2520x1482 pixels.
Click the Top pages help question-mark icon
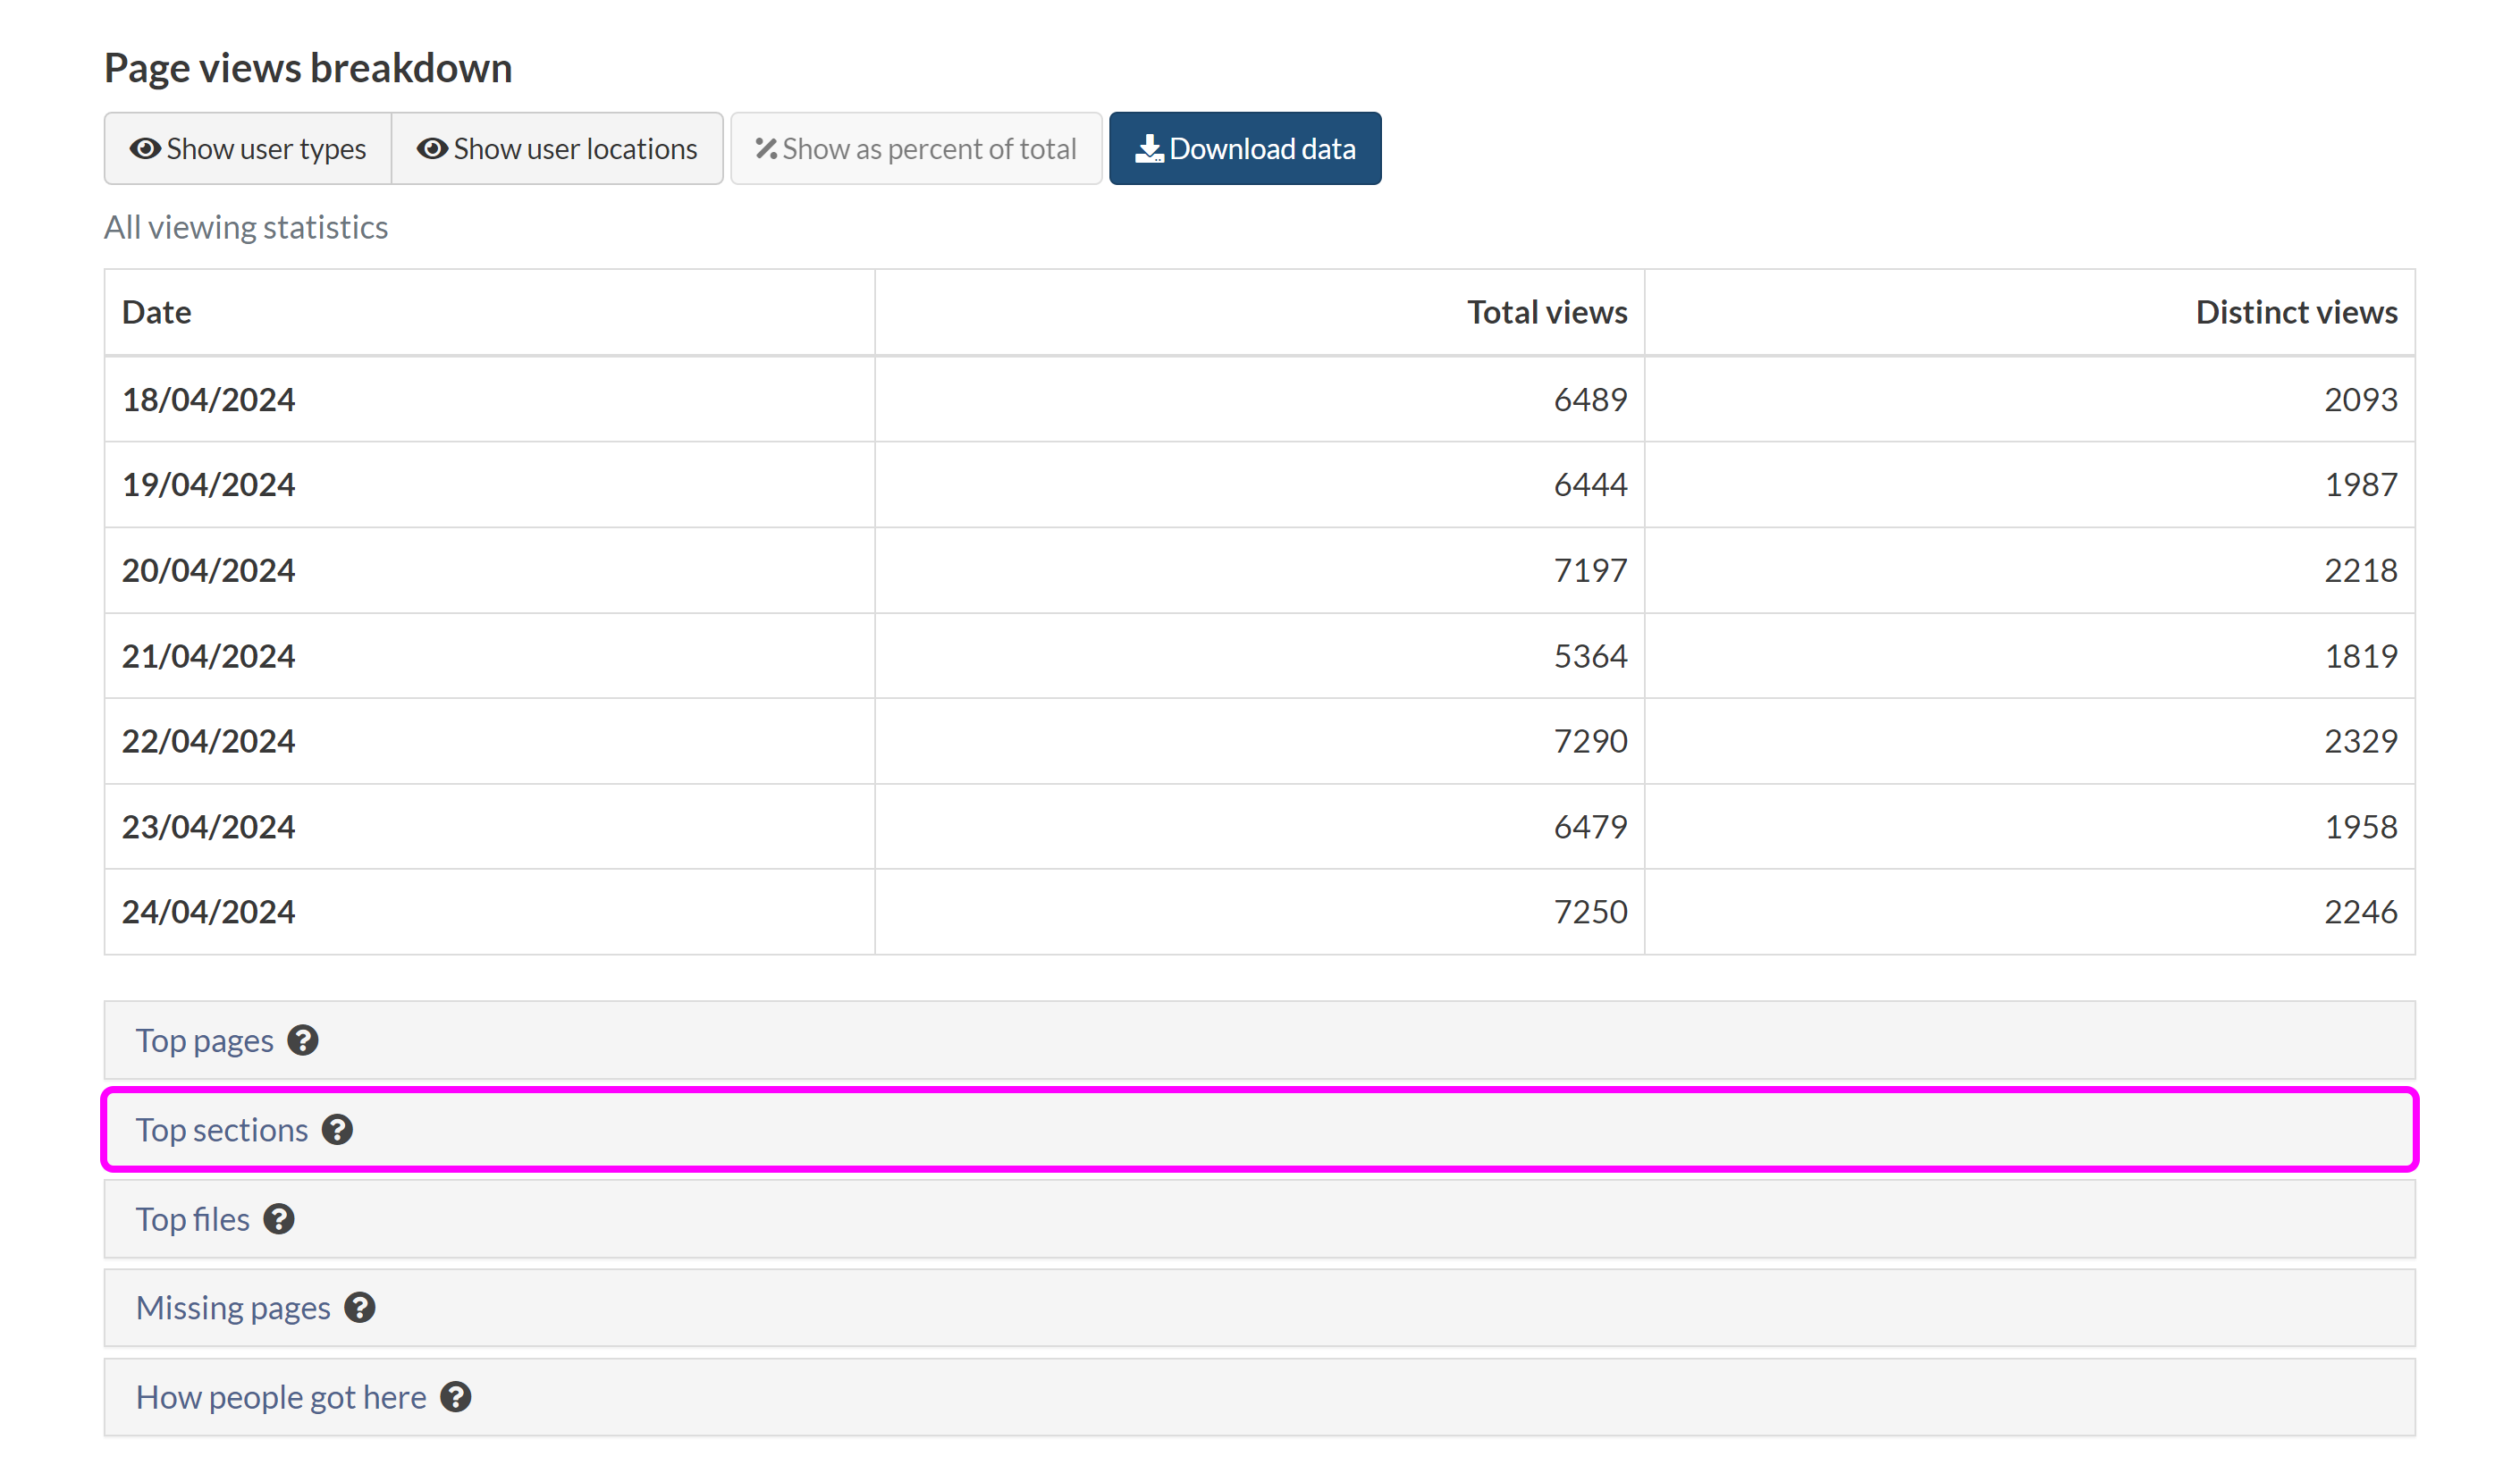[x=303, y=1040]
